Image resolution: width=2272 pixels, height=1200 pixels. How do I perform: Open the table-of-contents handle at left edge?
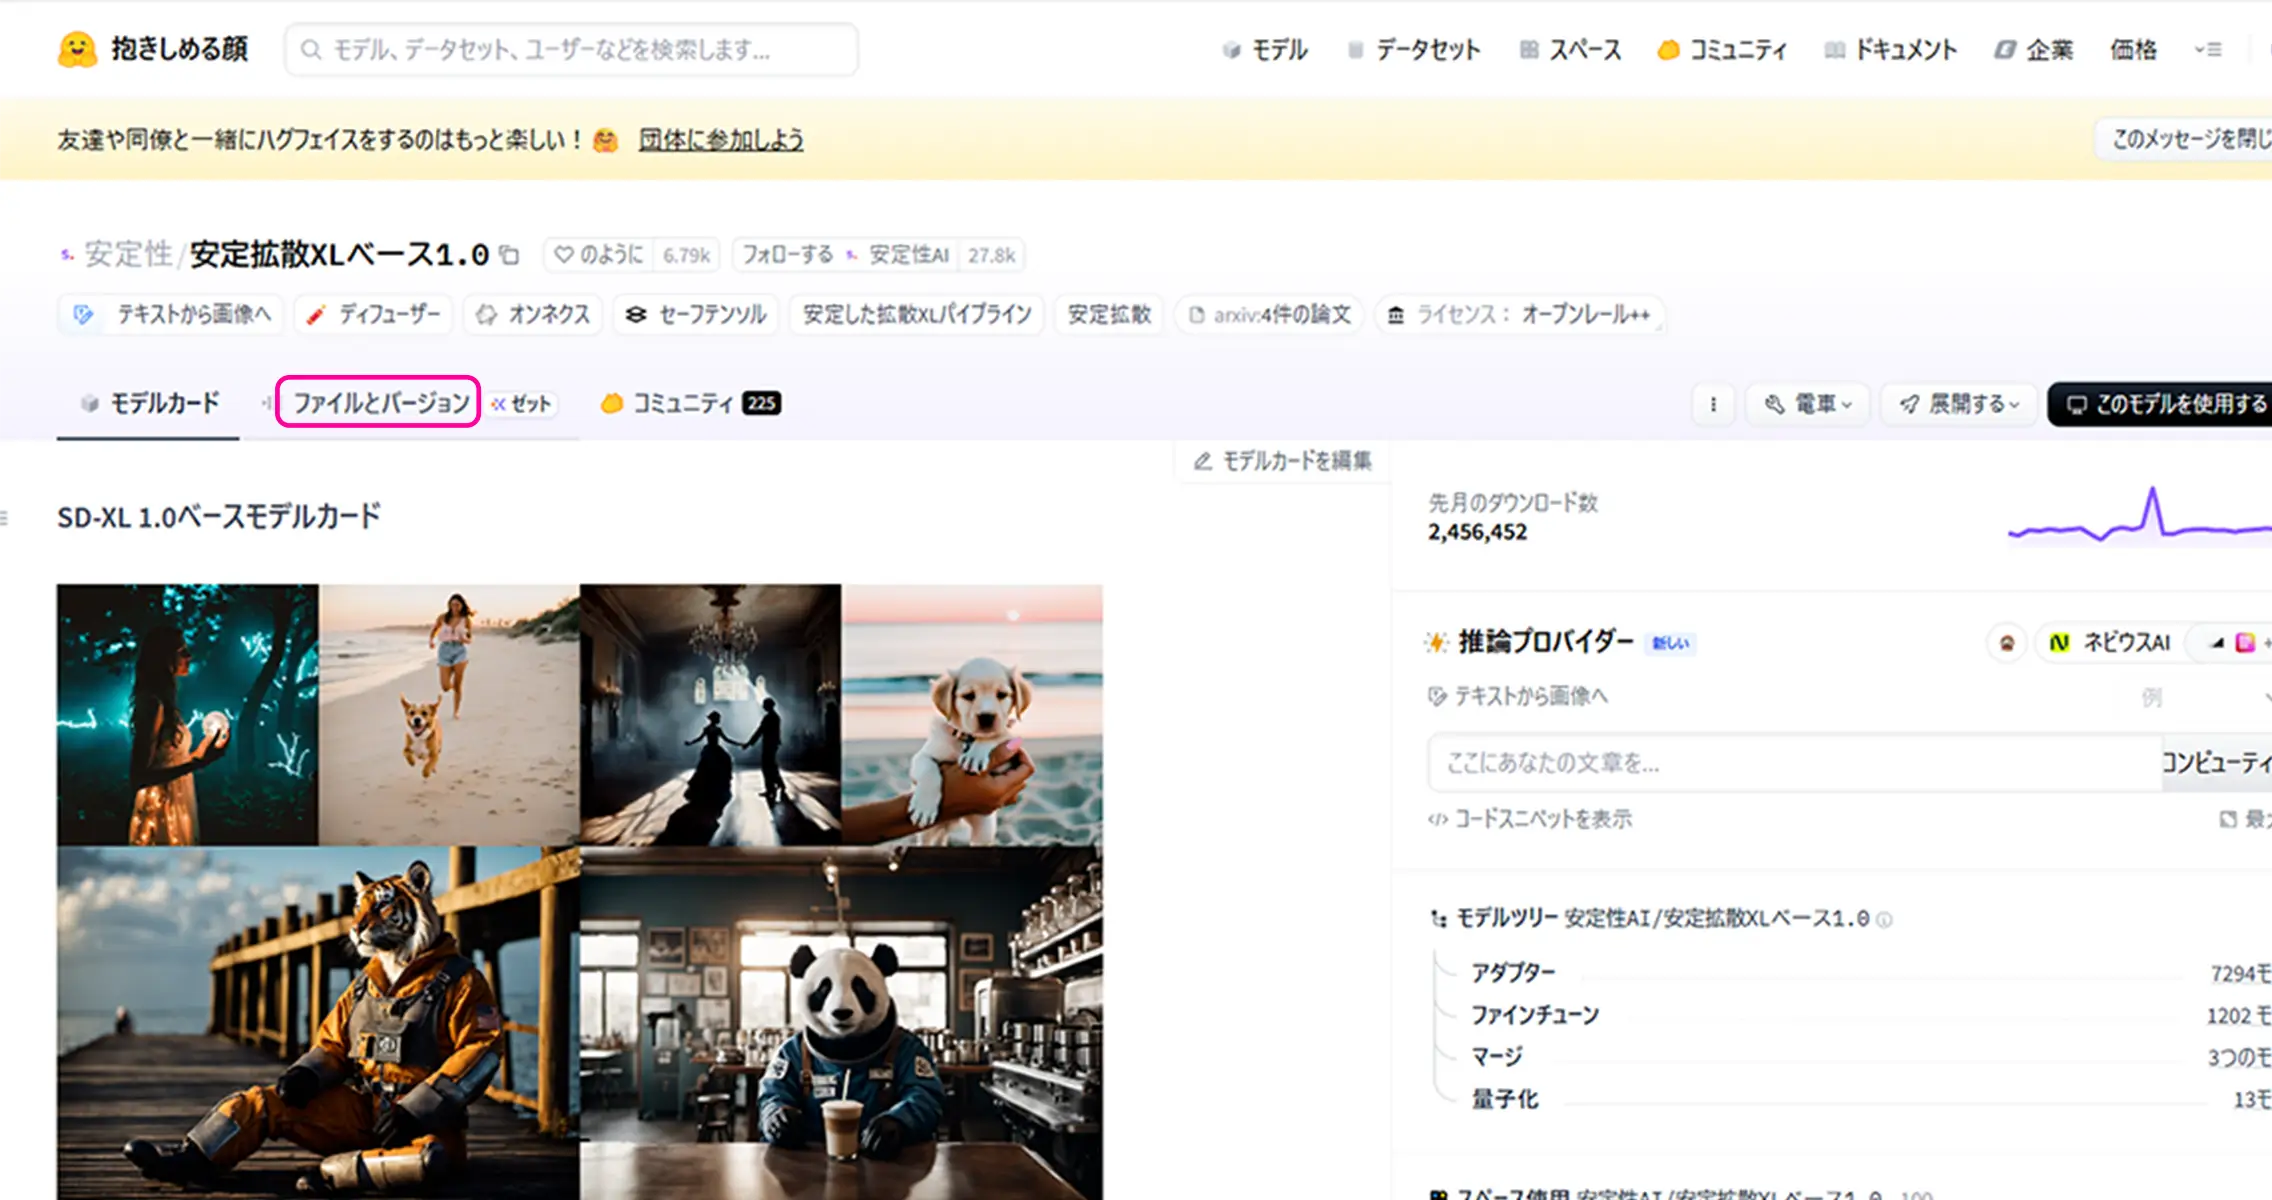click(x=4, y=517)
